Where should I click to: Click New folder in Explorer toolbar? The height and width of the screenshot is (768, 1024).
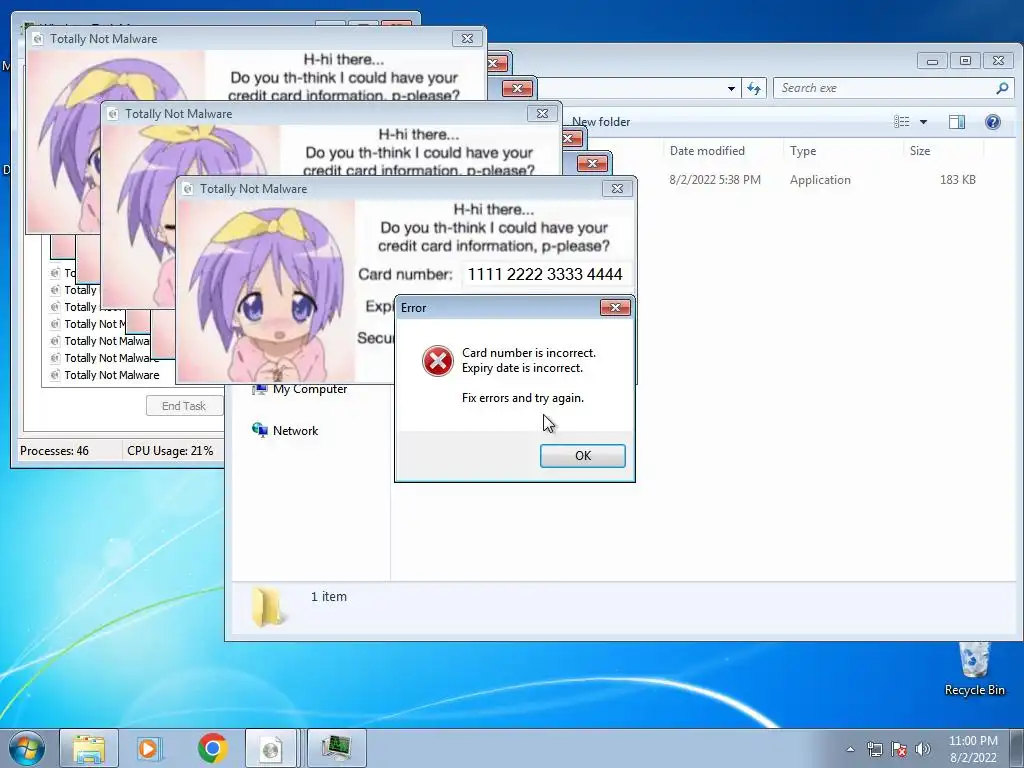[x=601, y=121]
